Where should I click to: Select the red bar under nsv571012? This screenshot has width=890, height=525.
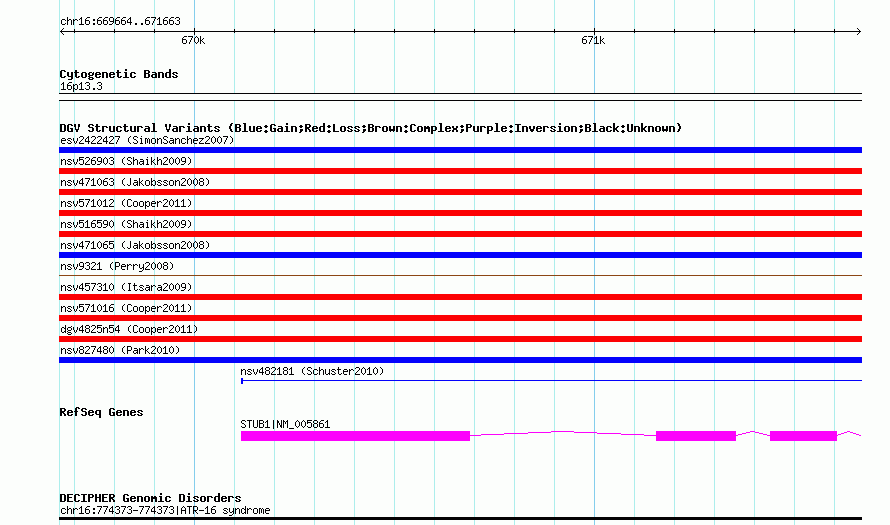[460, 213]
